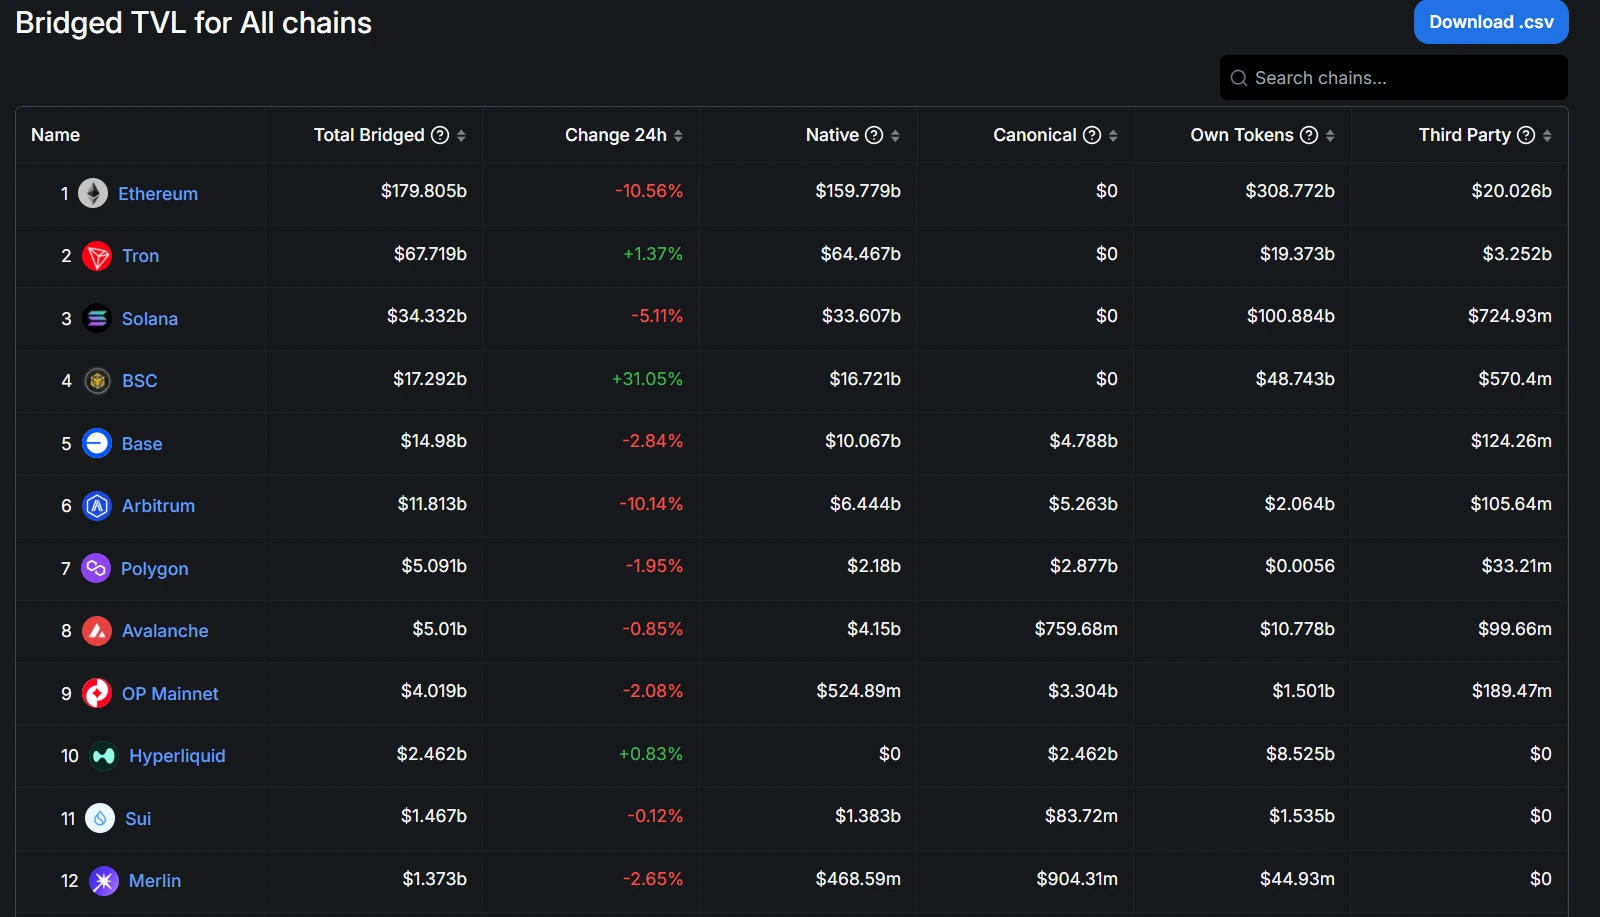Click BSC's 24h change +31.05%

pyautogui.click(x=647, y=379)
